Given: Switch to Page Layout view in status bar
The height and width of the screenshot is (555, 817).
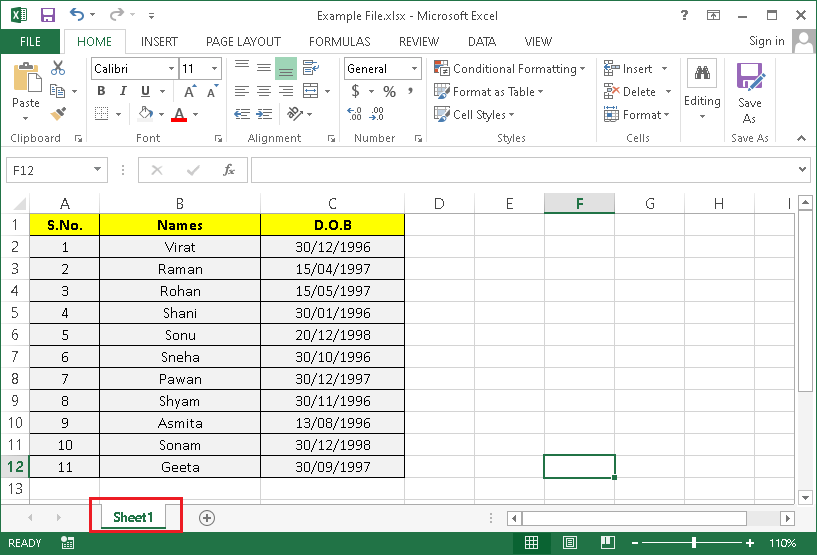Looking at the screenshot, I should [x=567, y=543].
